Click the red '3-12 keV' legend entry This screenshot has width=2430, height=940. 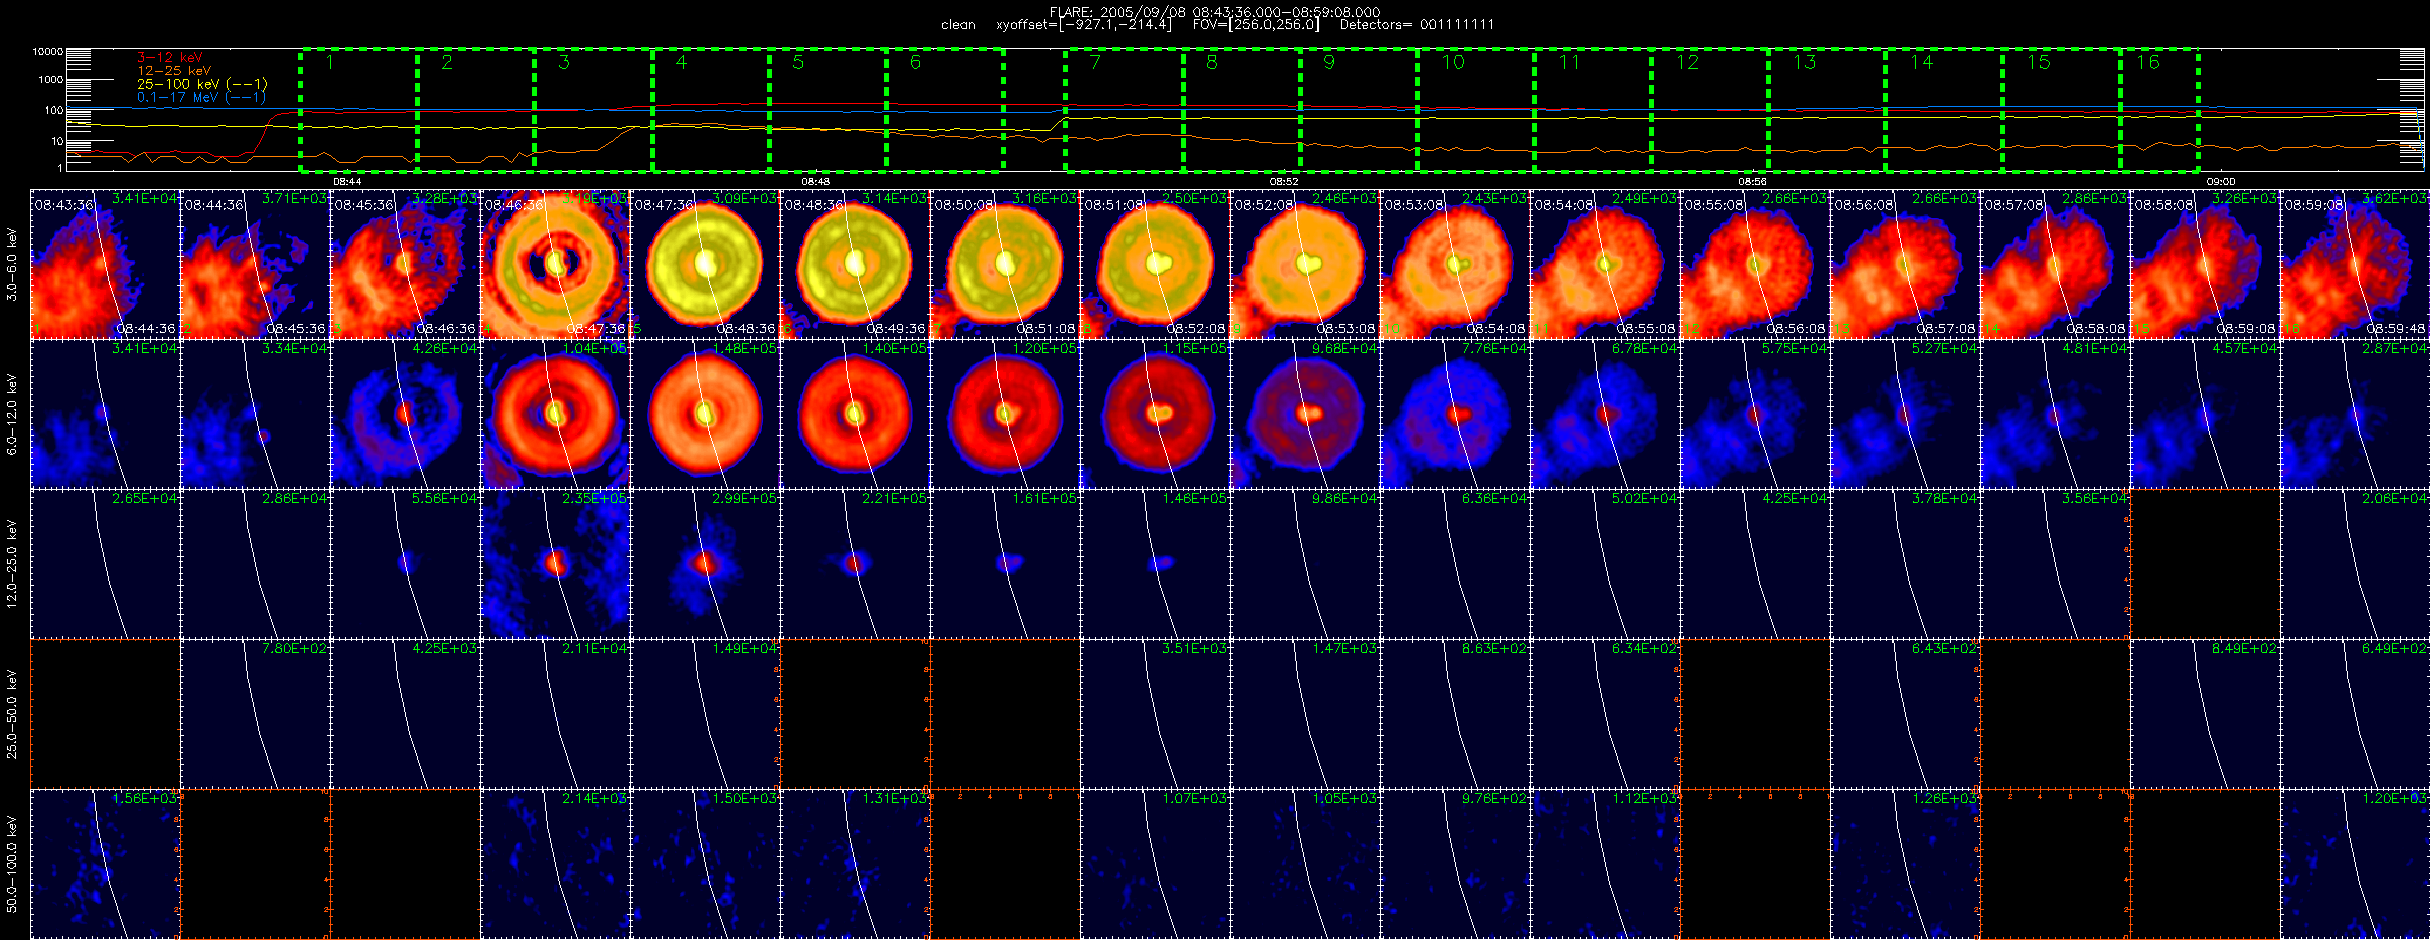click(170, 58)
